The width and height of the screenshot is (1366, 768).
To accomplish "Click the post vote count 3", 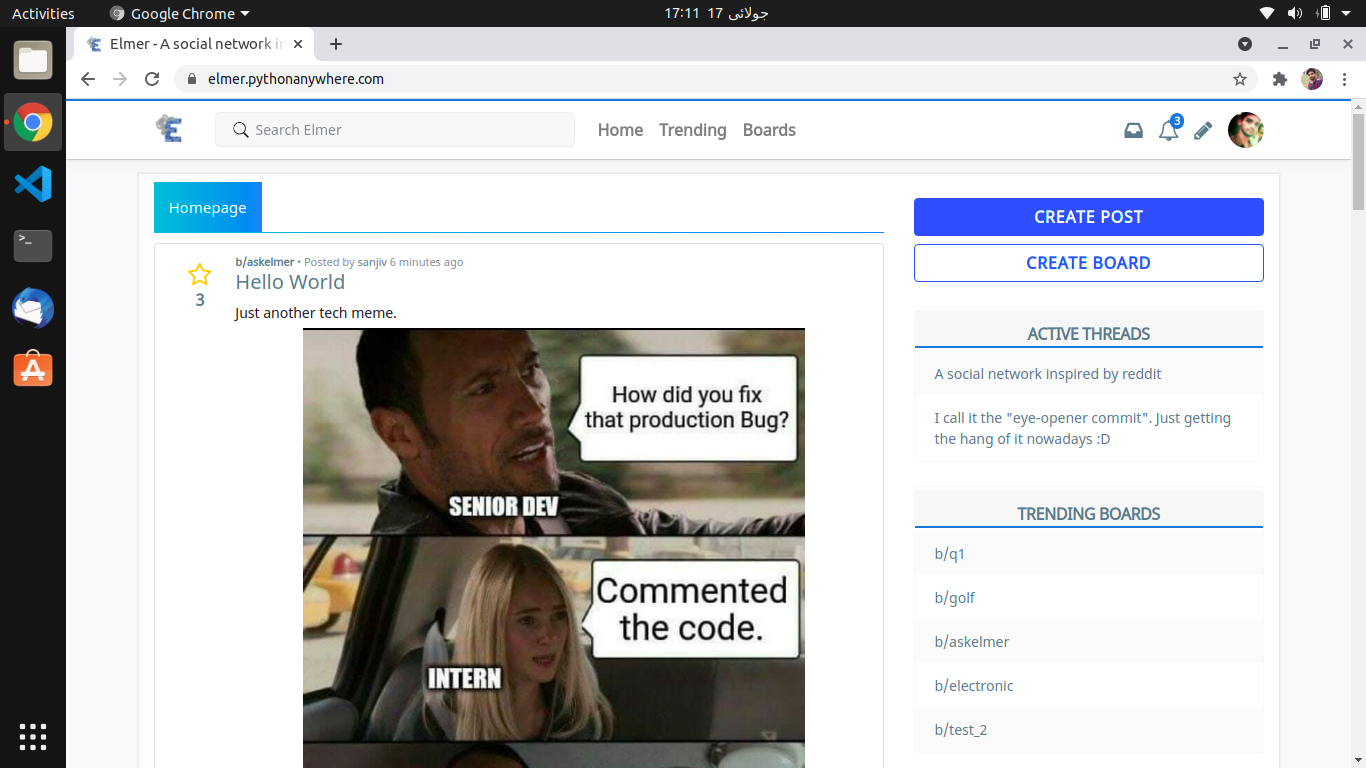I will (x=200, y=300).
